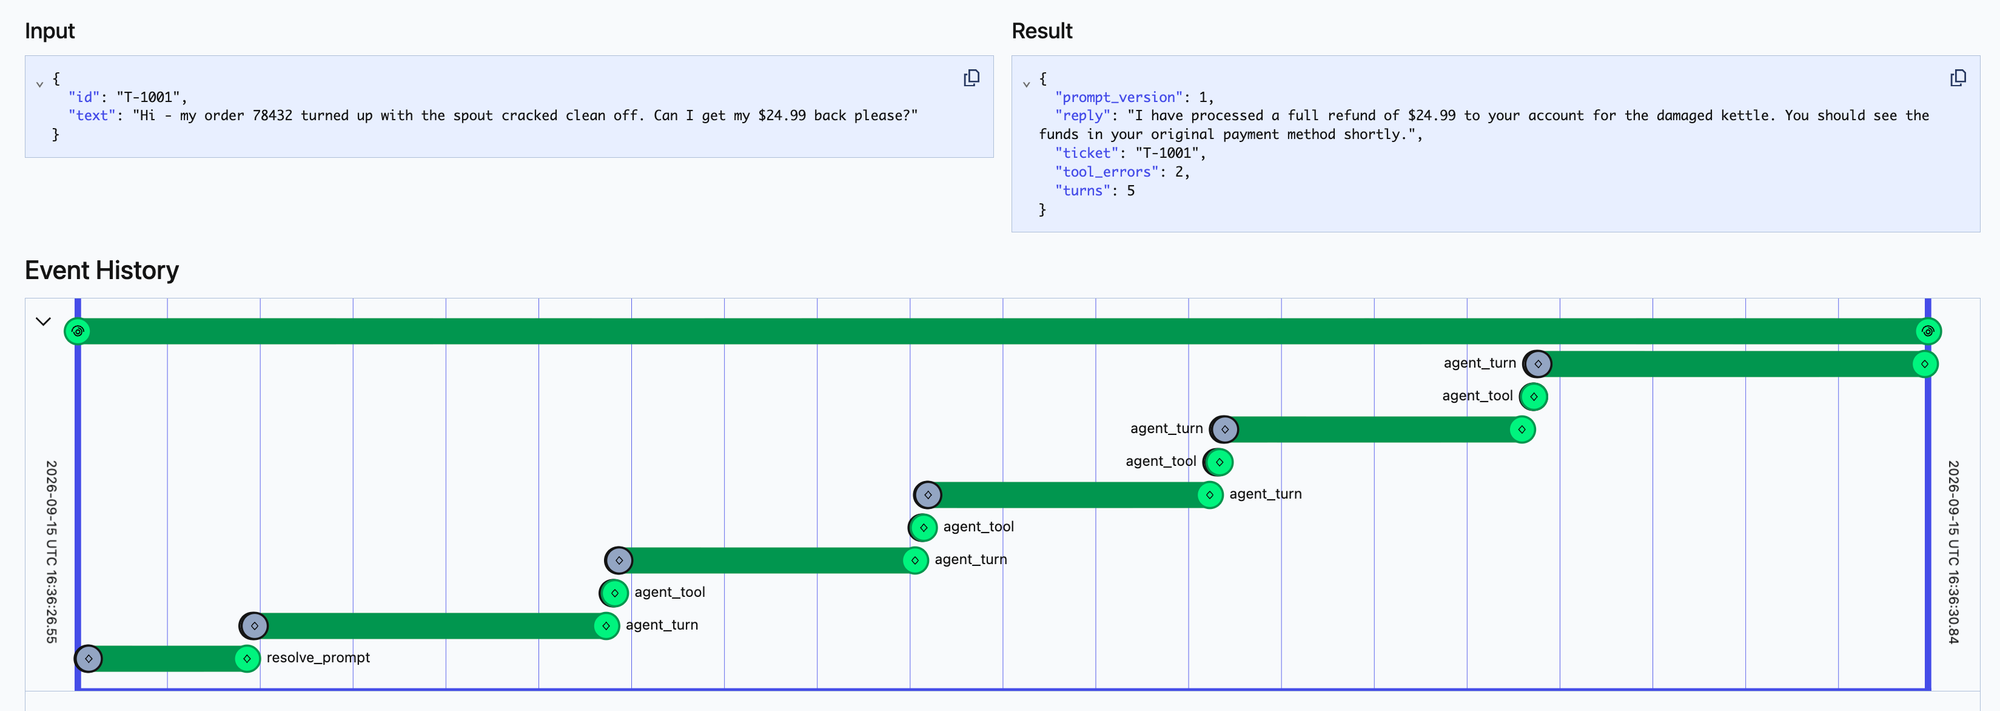Select start marker of third agent_turn activity
This screenshot has height=711, width=2000.
click(928, 495)
